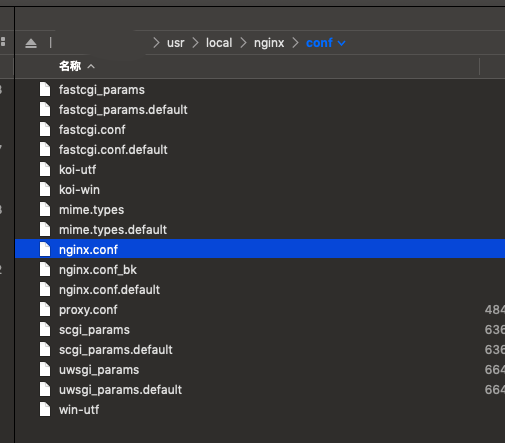Click the mime.types.default file name
Image resolution: width=505 pixels, height=443 pixels.
pos(113,230)
